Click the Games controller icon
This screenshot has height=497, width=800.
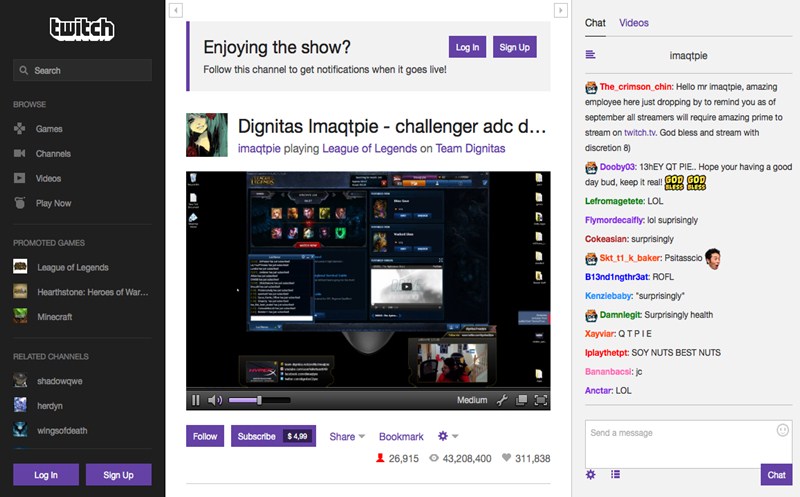[19, 129]
